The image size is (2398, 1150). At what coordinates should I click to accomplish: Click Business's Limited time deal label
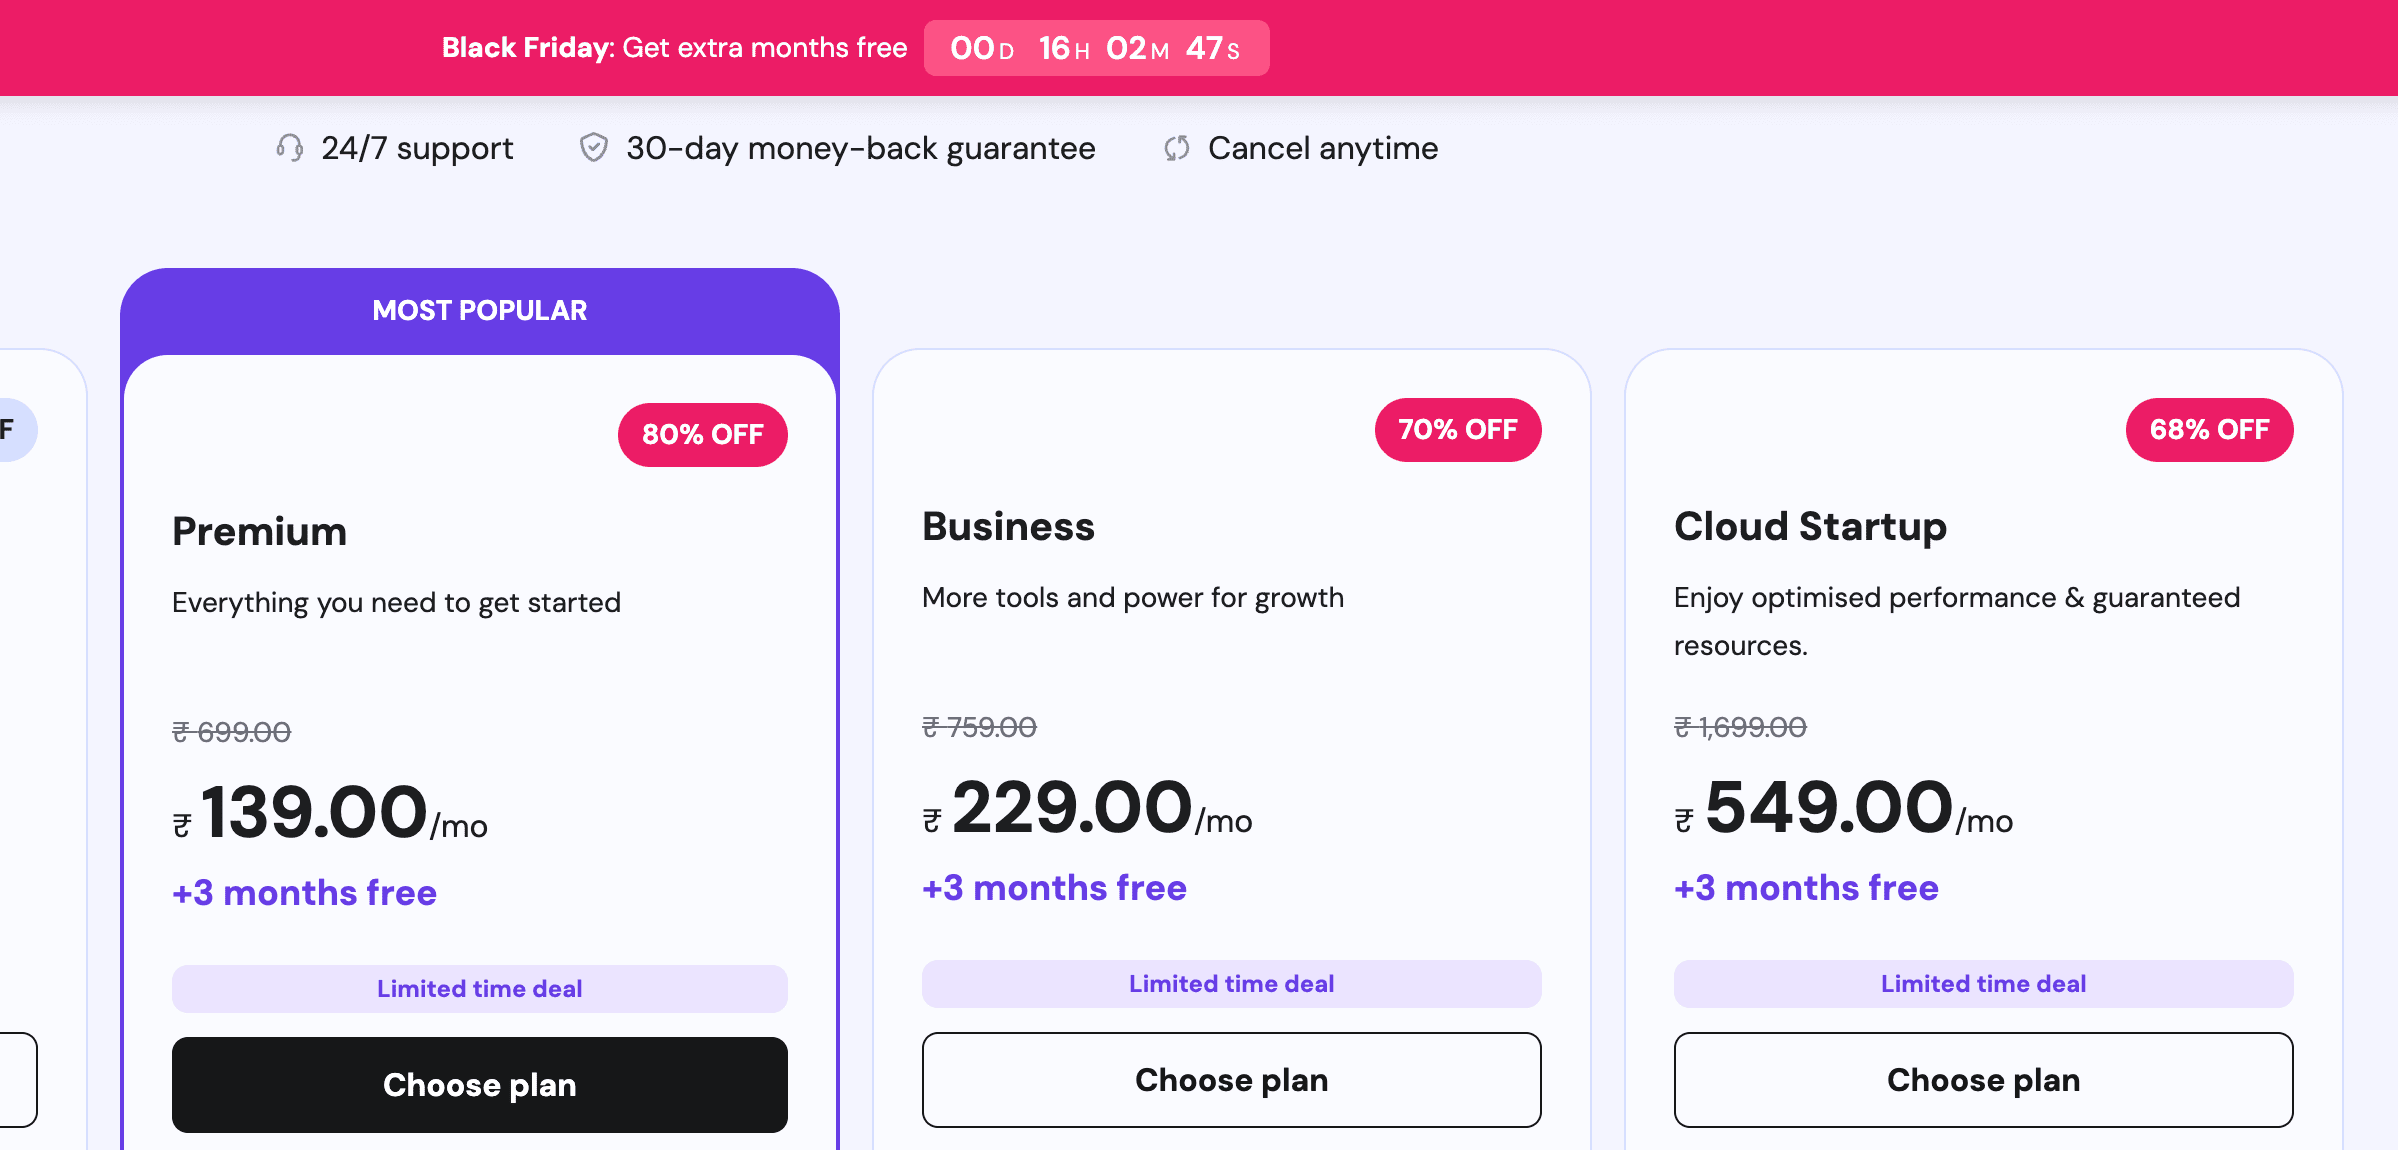tap(1231, 984)
